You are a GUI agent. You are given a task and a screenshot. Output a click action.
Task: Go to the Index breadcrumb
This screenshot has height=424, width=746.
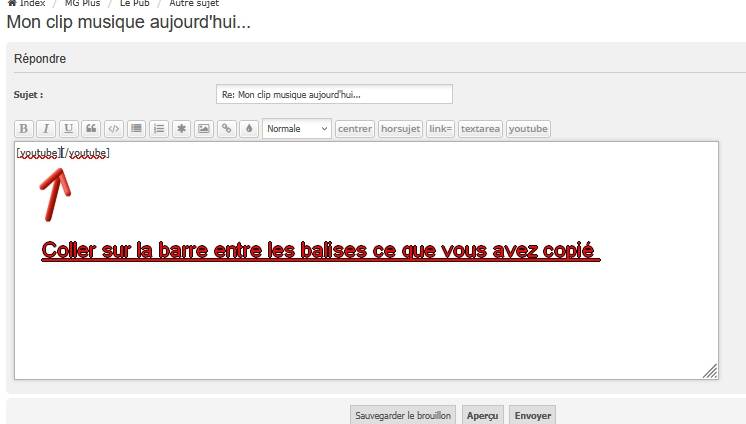[27, 3]
